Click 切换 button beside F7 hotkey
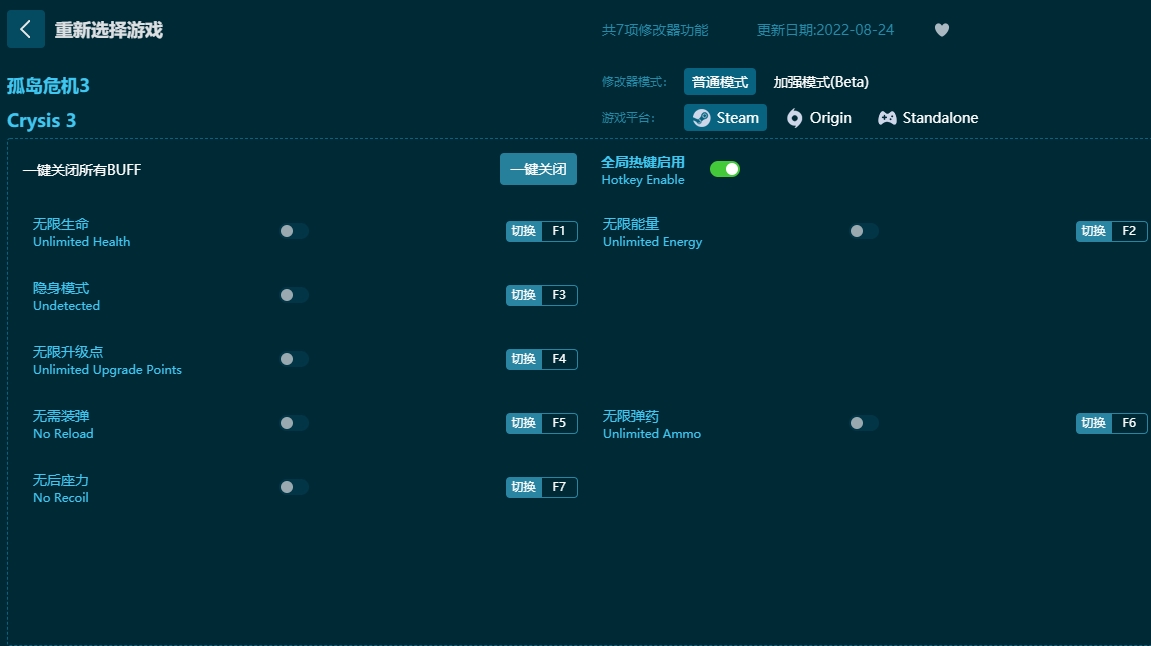Screen dimensions: 1151x646 click(523, 487)
